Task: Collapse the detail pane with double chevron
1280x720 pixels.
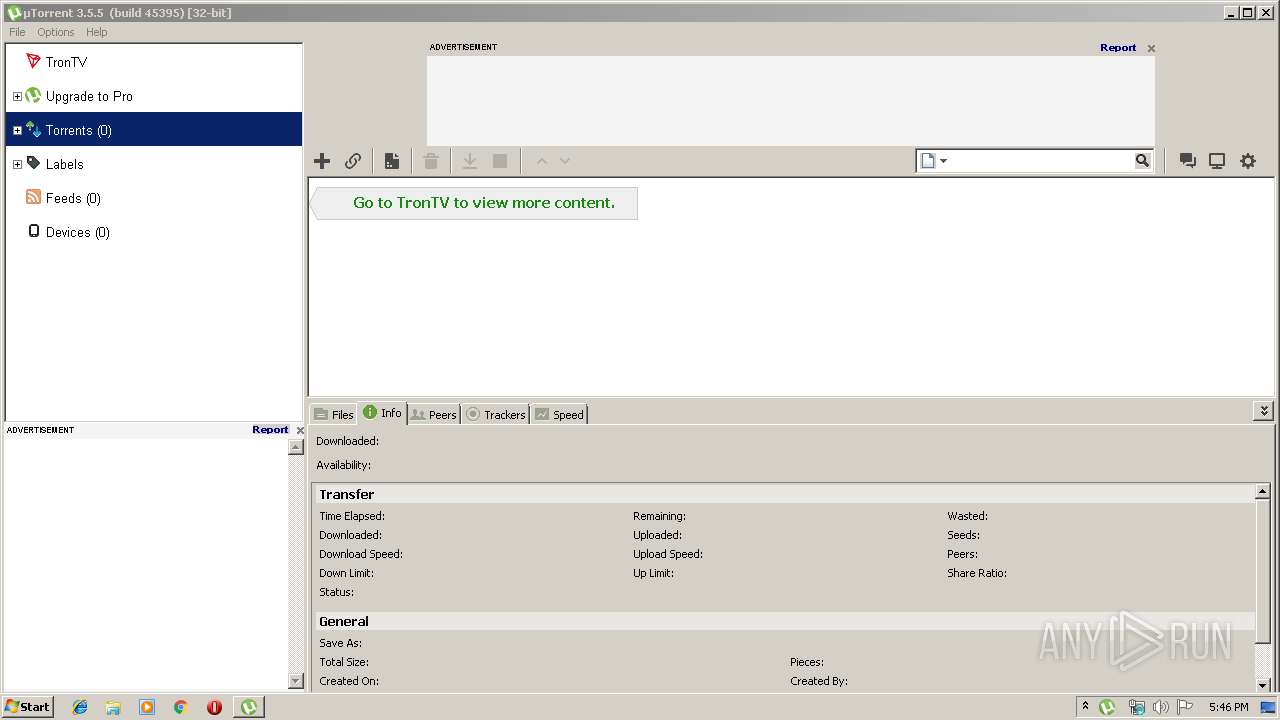Action: pos(1264,411)
